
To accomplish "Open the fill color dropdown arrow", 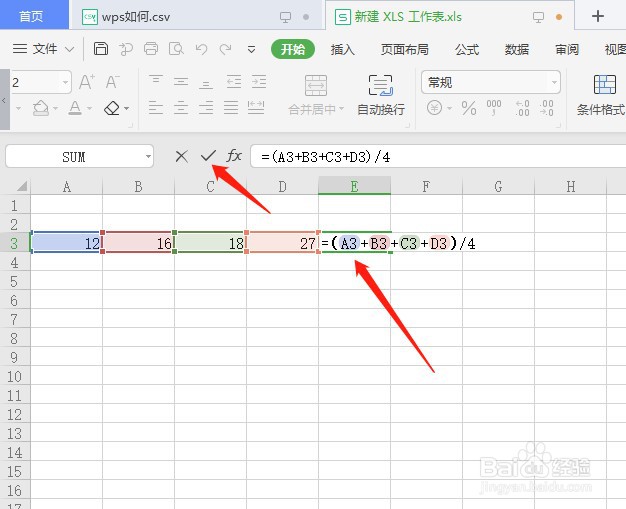I will coord(55,108).
